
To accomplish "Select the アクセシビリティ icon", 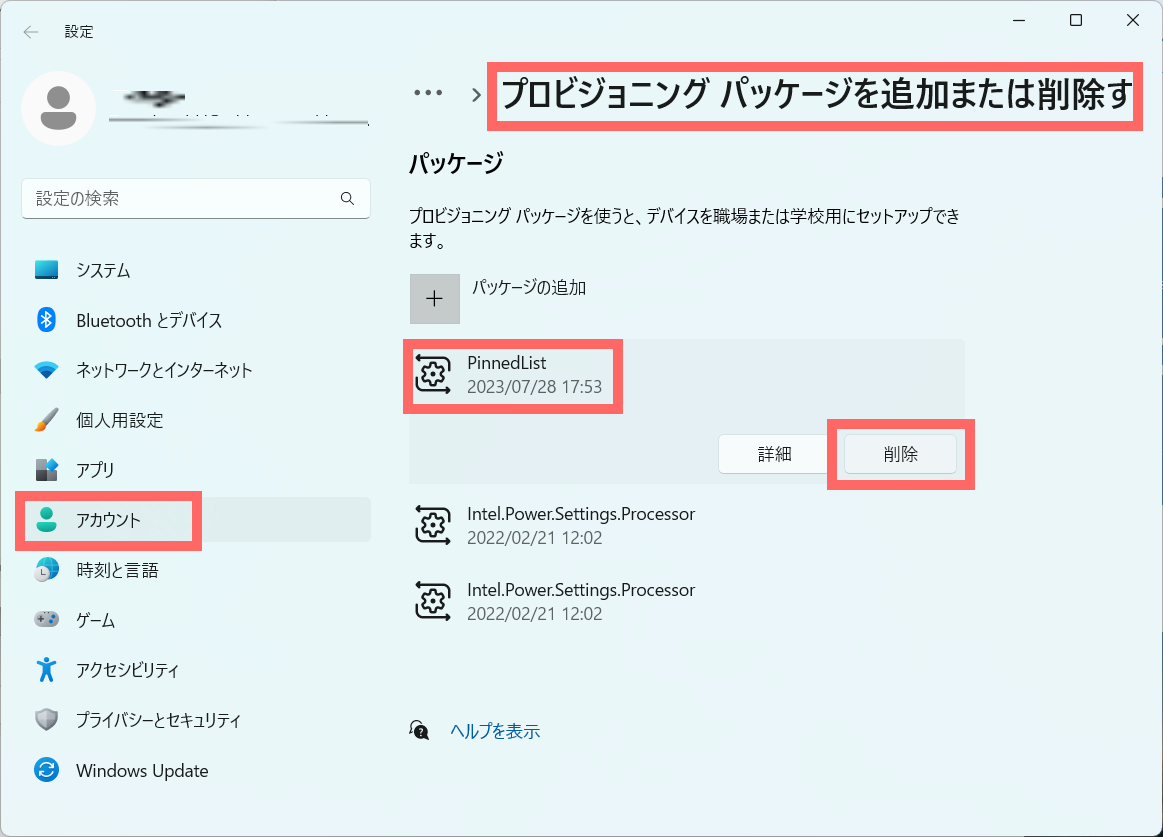I will 46,670.
